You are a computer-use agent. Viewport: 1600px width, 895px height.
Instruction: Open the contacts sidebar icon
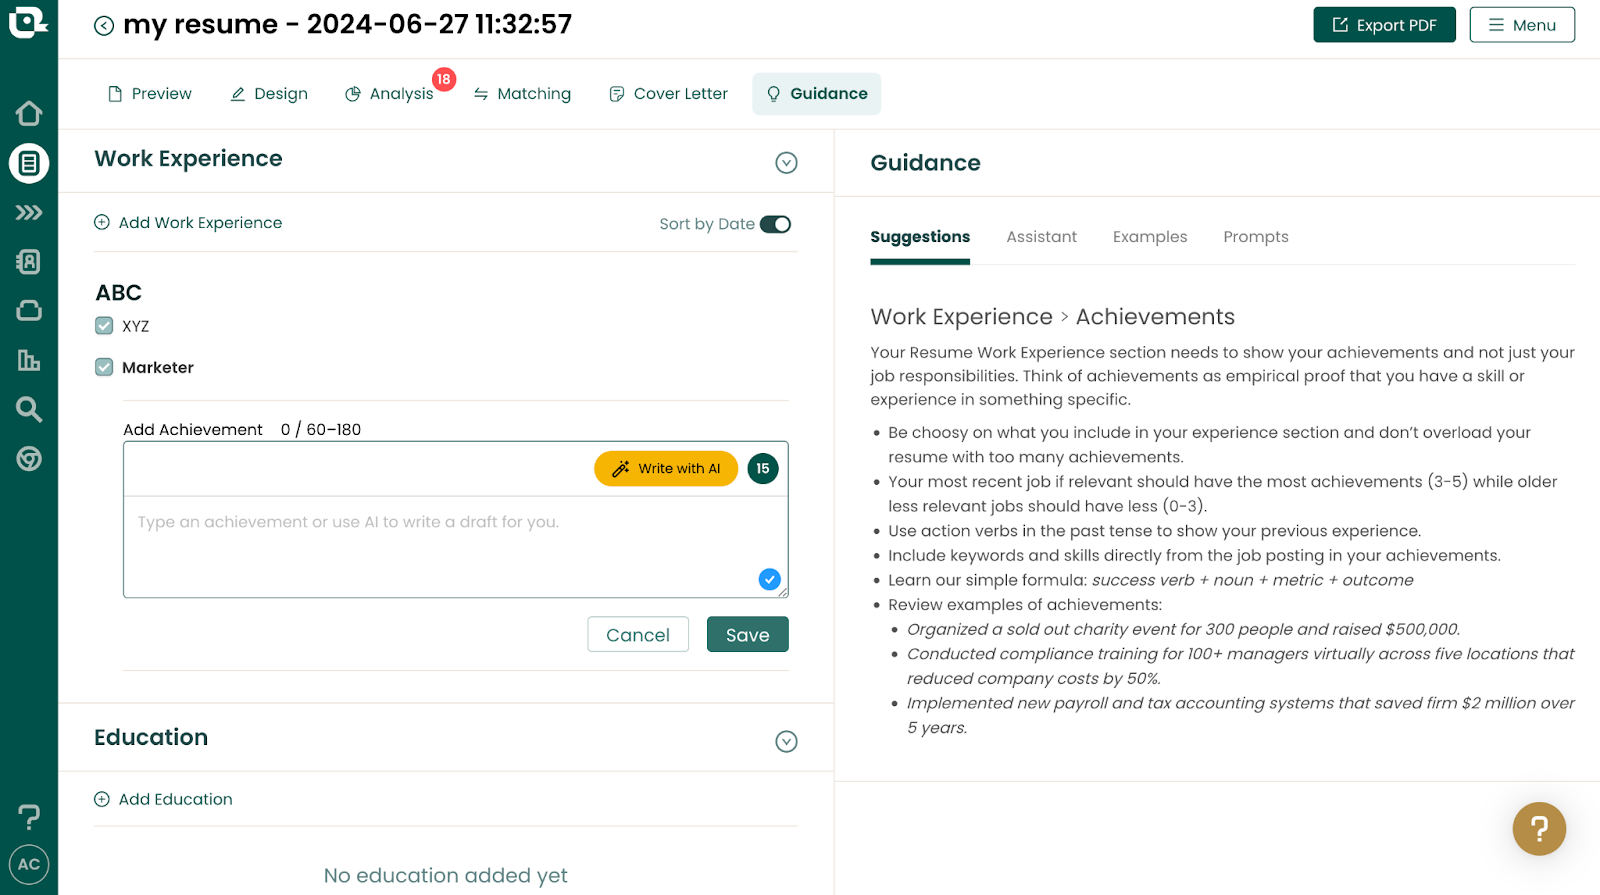pos(29,262)
